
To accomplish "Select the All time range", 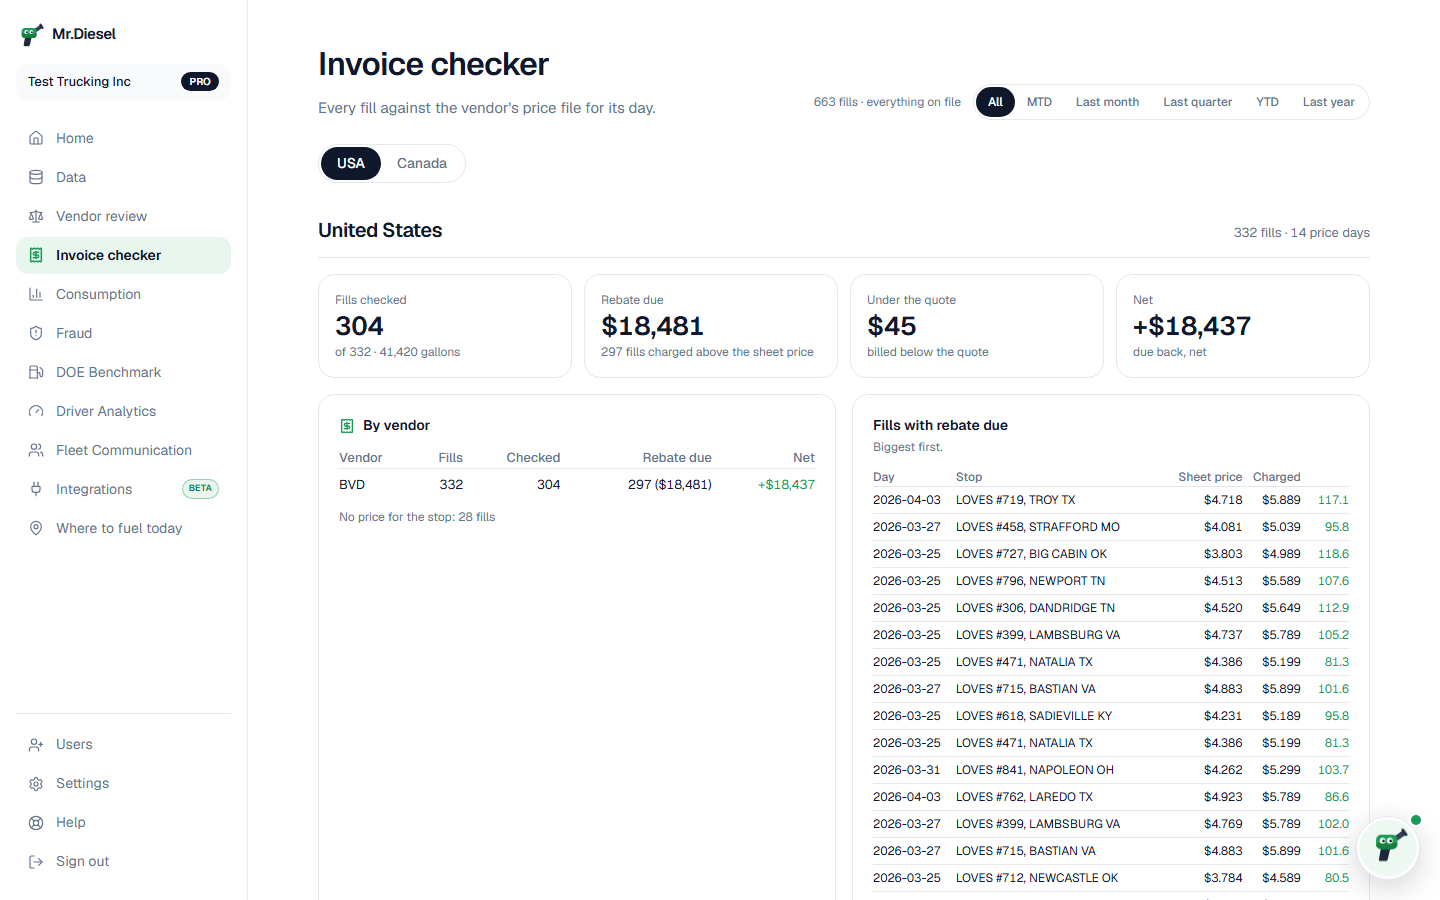I will click(995, 102).
